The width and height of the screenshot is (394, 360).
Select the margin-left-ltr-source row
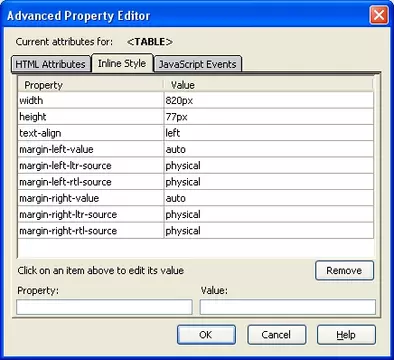pyautogui.click(x=196, y=165)
